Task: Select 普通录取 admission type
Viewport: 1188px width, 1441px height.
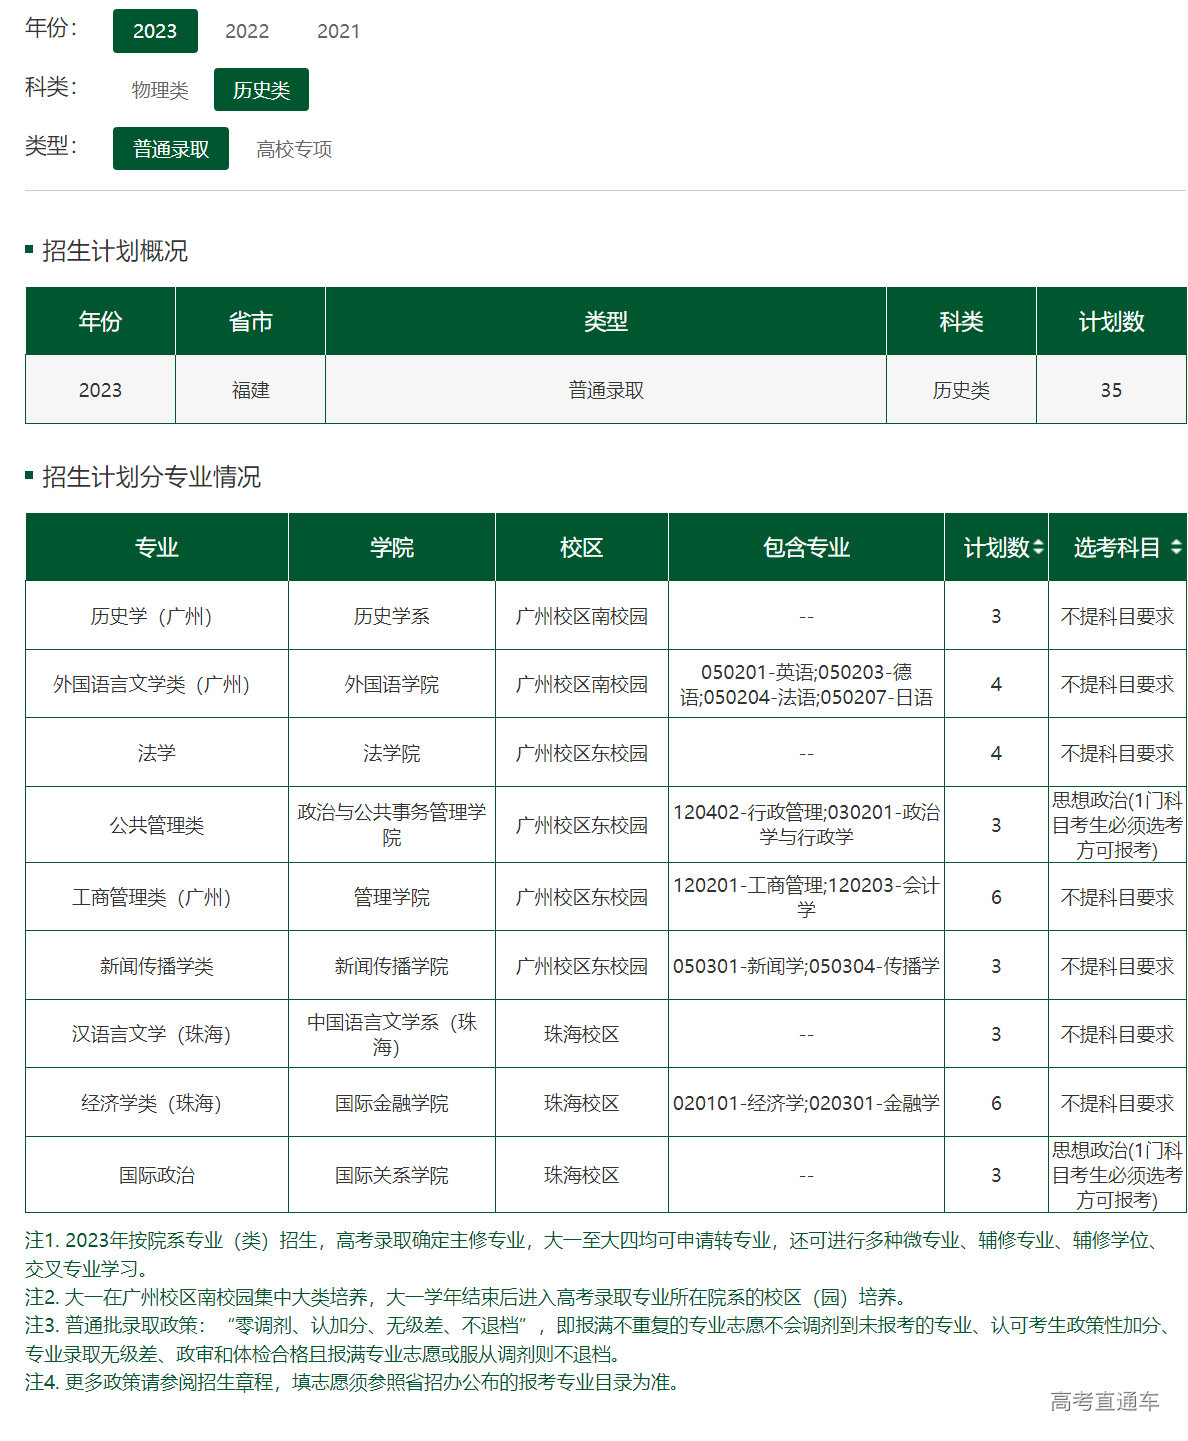Action: coord(170,148)
